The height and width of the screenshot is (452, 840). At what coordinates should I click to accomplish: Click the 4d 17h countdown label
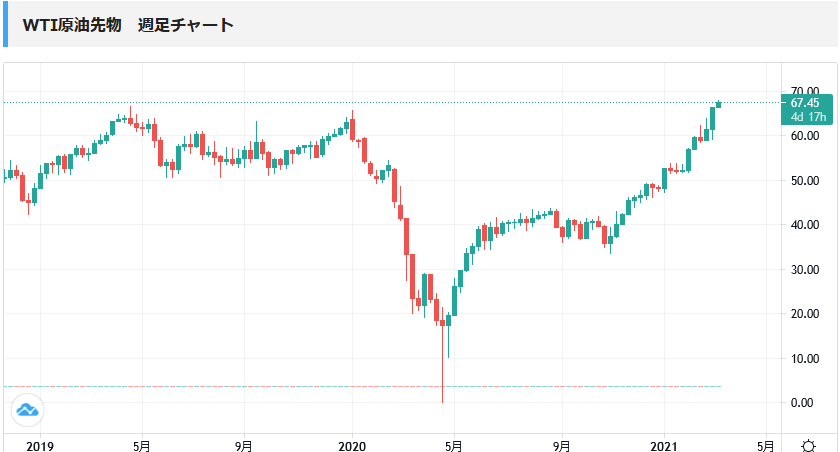(805, 116)
